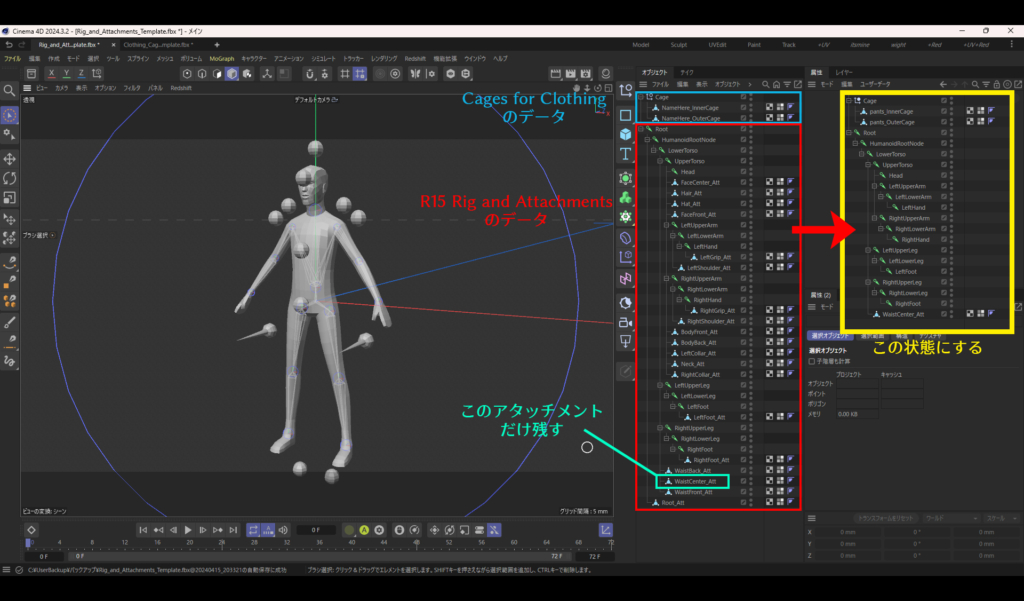This screenshot has height=601, width=1024.
Task: Toggle visibility dot next to the Head object
Action: pyautogui.click(x=750, y=172)
